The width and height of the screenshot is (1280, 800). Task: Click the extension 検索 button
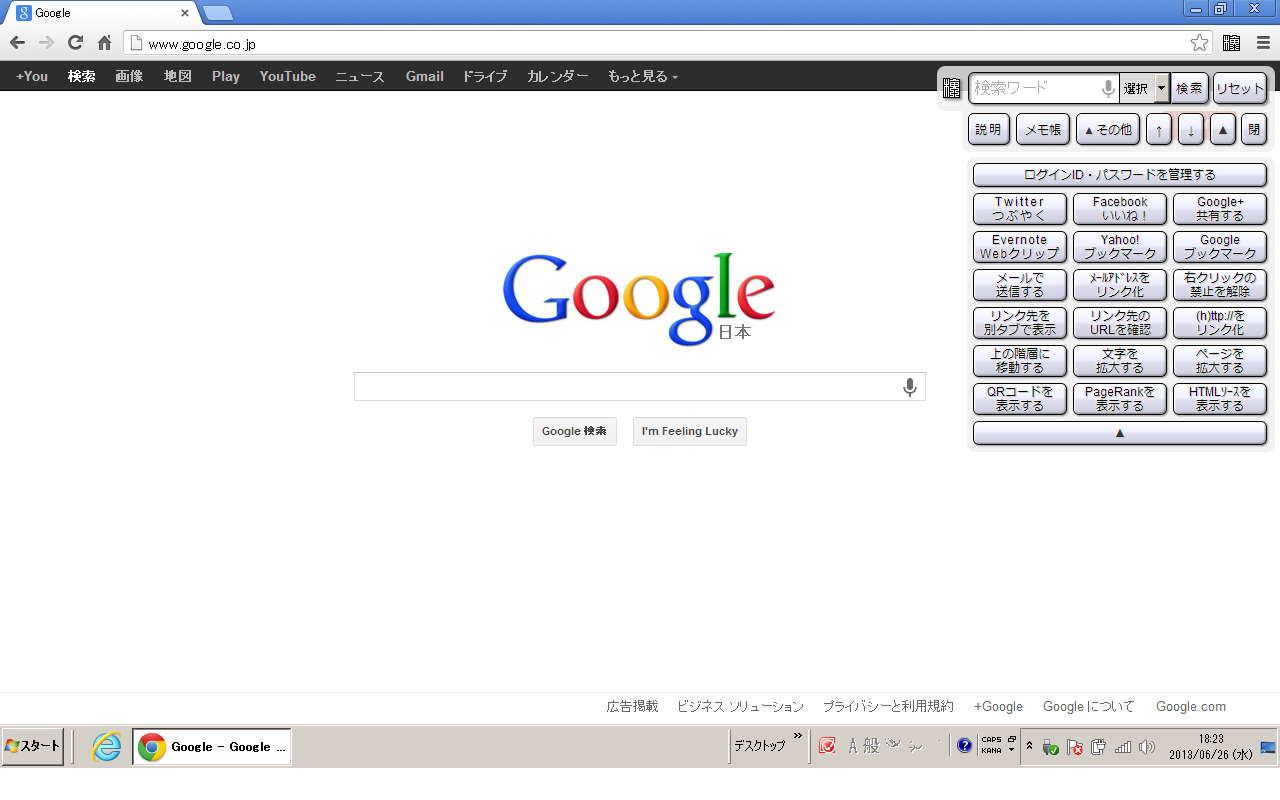coord(1190,88)
